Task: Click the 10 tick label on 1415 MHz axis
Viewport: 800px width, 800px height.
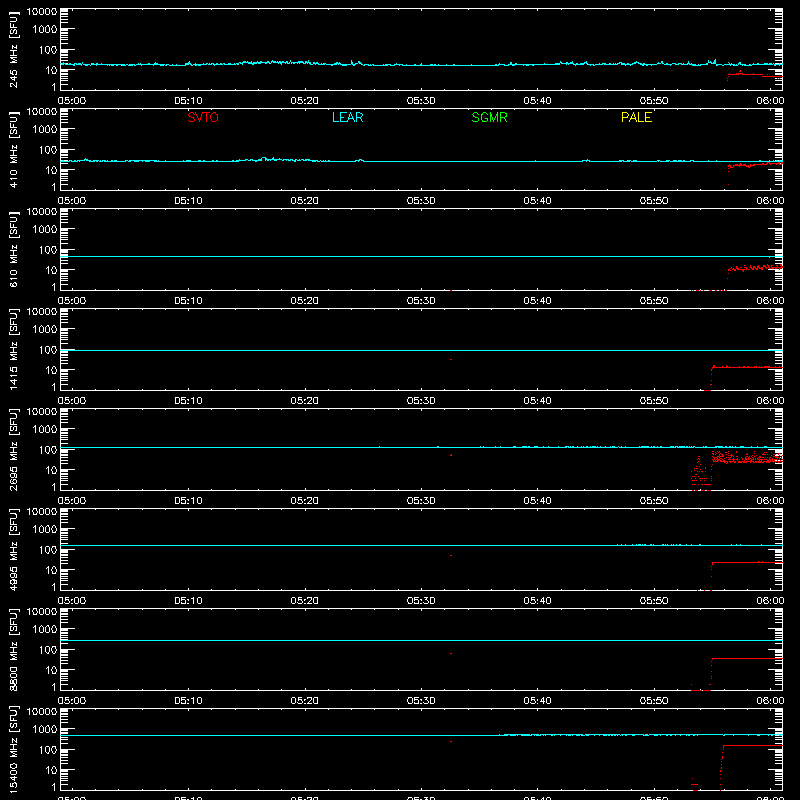Action: 51,370
